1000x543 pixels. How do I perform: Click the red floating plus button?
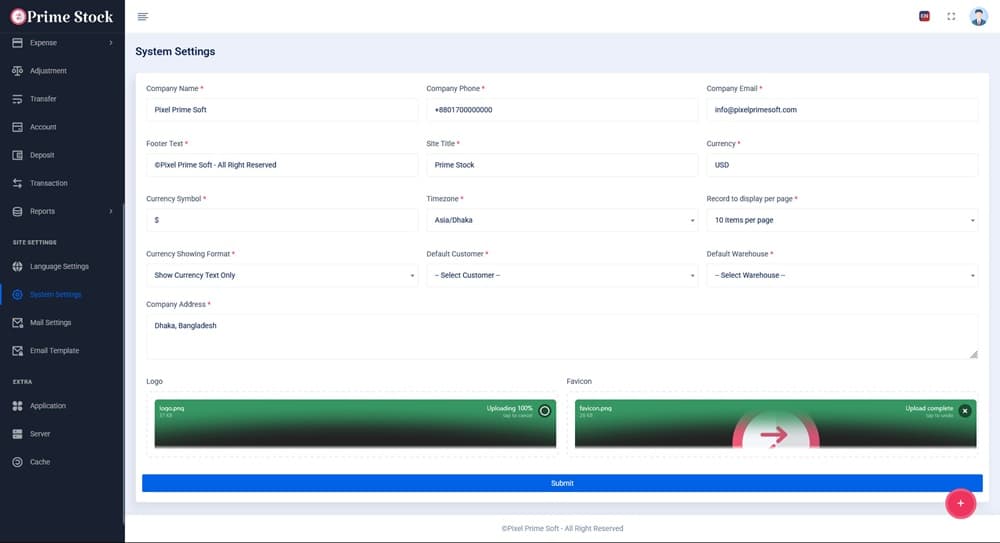click(x=960, y=503)
